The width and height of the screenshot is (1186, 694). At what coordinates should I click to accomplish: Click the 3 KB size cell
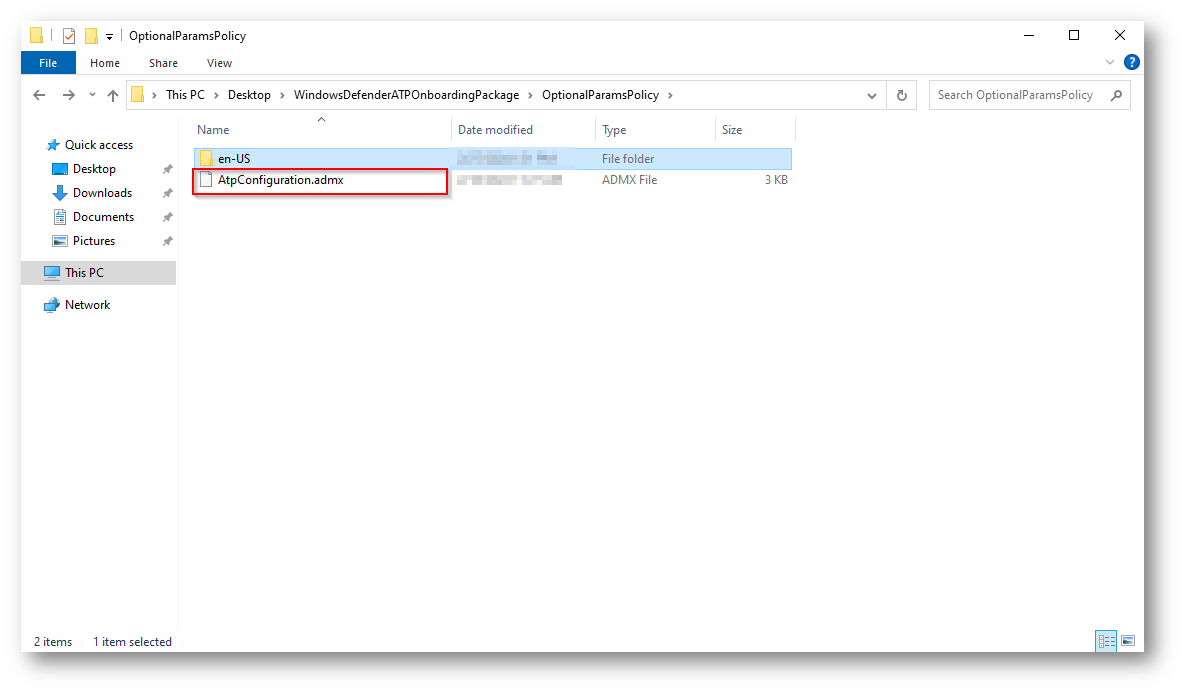776,180
